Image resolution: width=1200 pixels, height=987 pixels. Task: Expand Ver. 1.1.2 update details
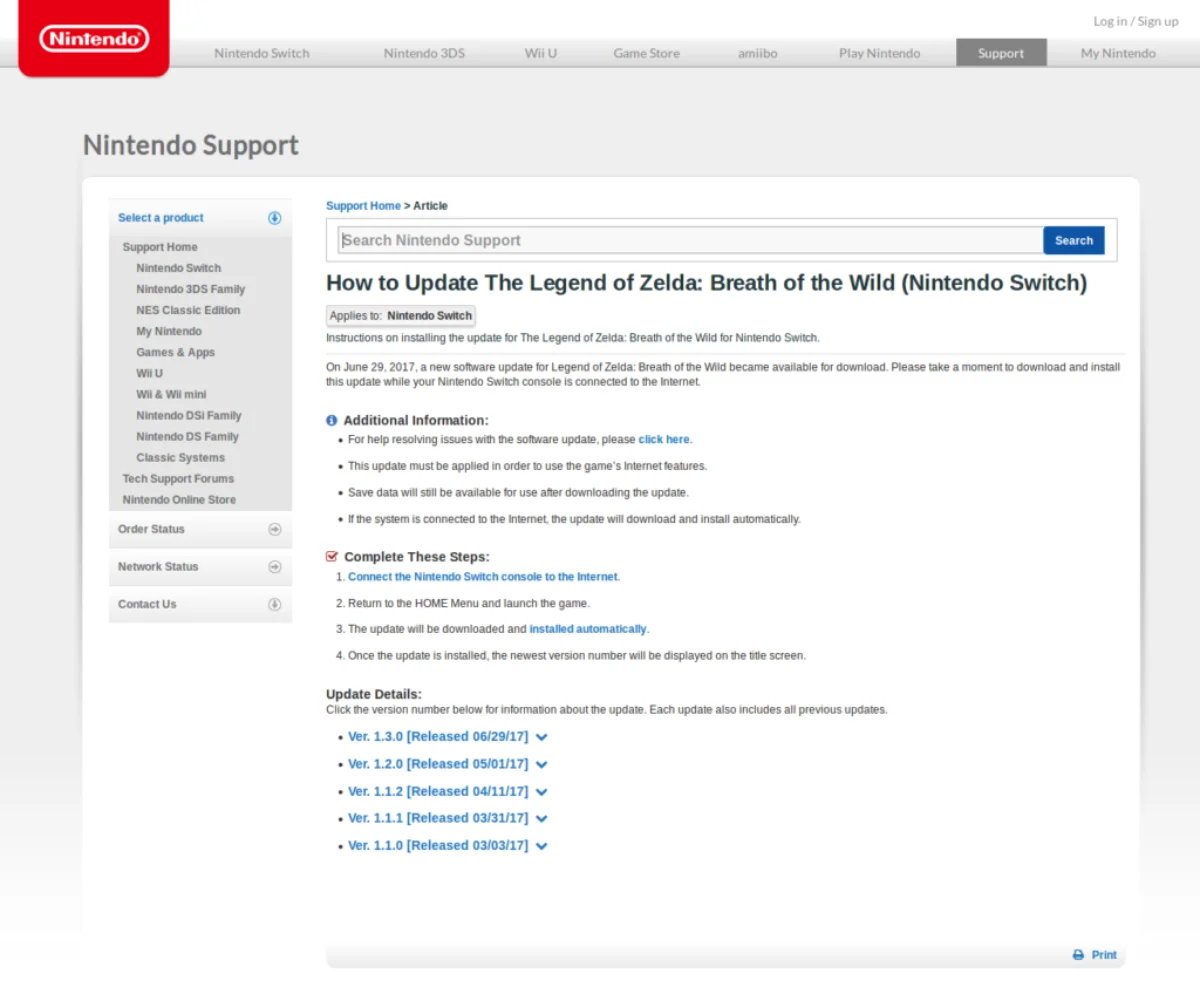541,791
